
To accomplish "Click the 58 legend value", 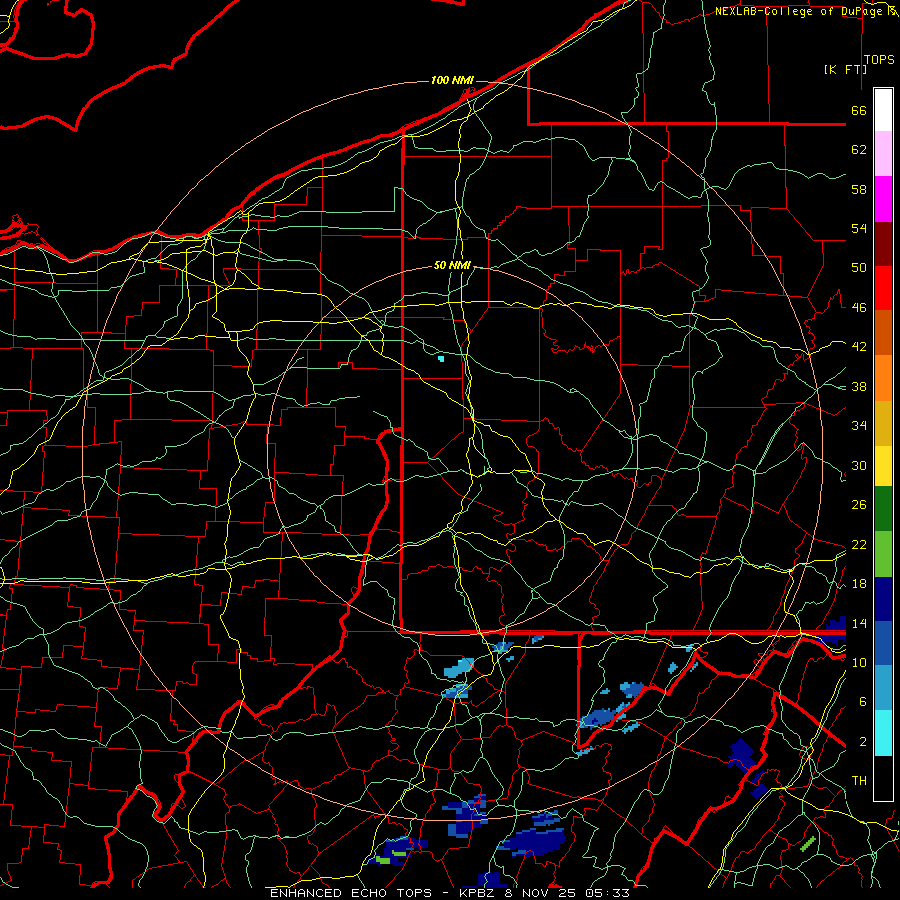I will click(859, 189).
